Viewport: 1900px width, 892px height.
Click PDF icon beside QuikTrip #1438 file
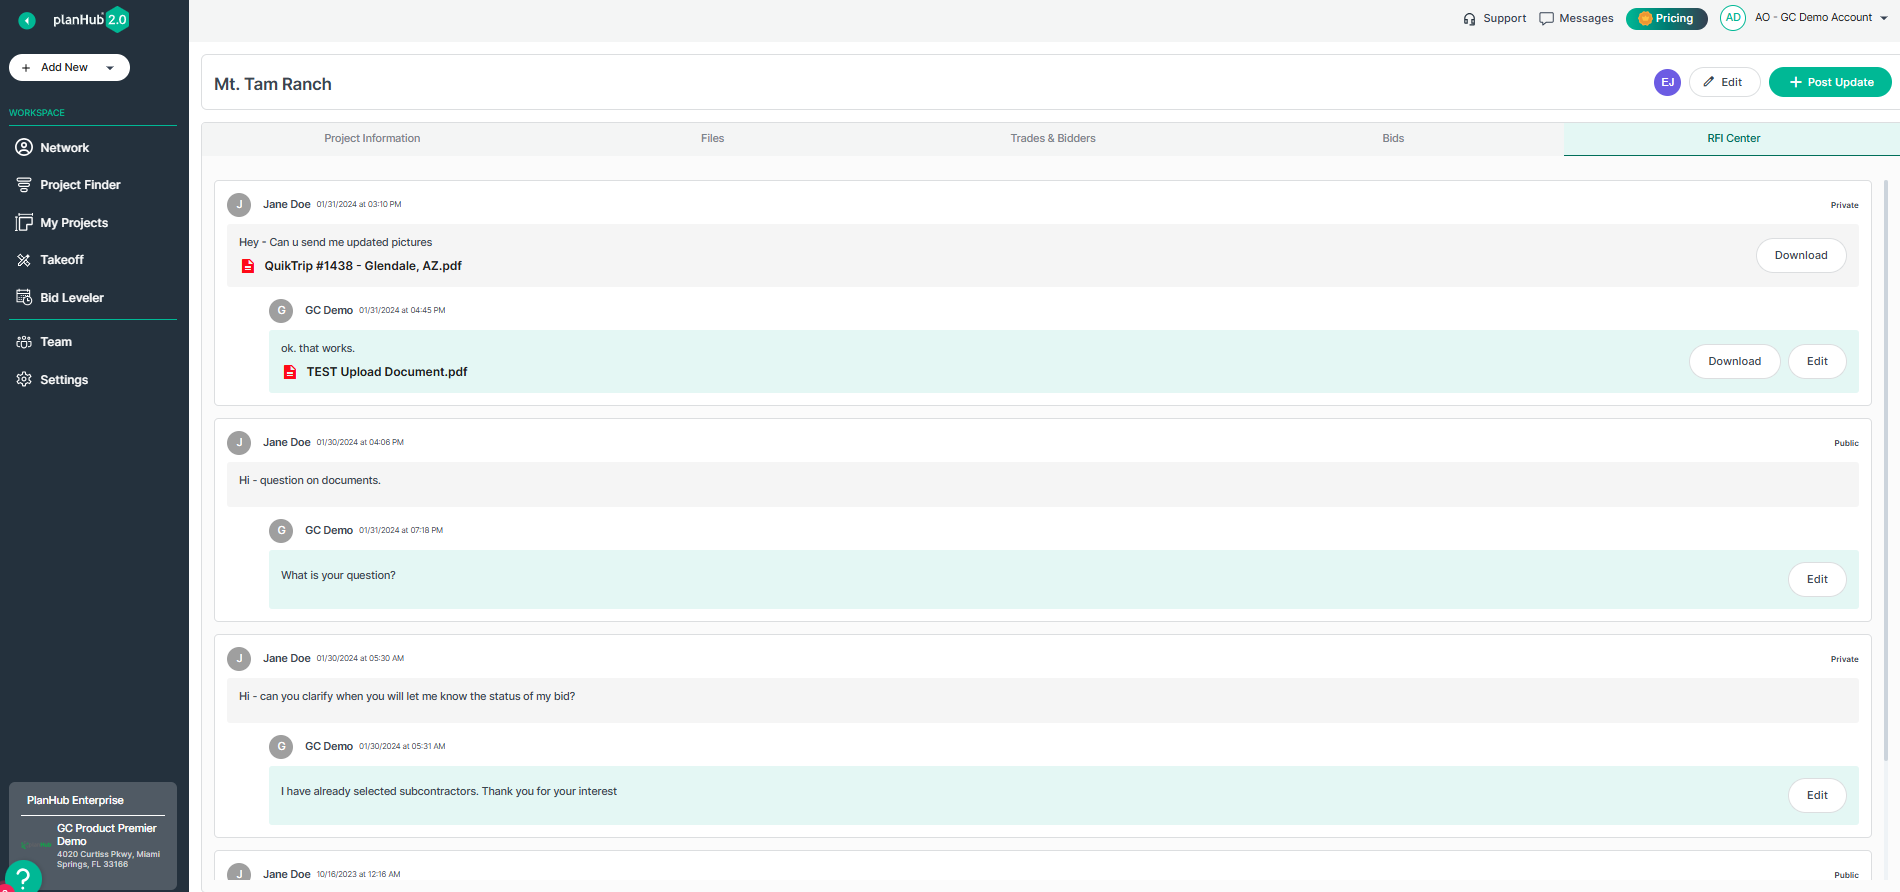[x=248, y=266]
